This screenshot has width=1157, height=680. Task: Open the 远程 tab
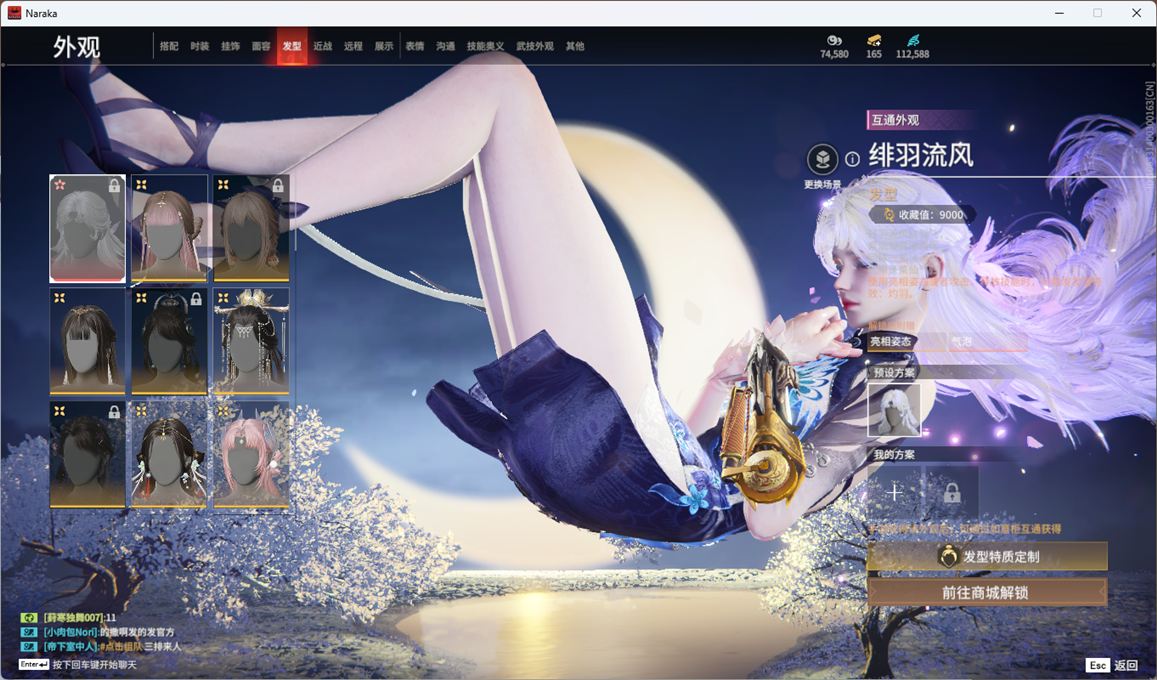[353, 46]
